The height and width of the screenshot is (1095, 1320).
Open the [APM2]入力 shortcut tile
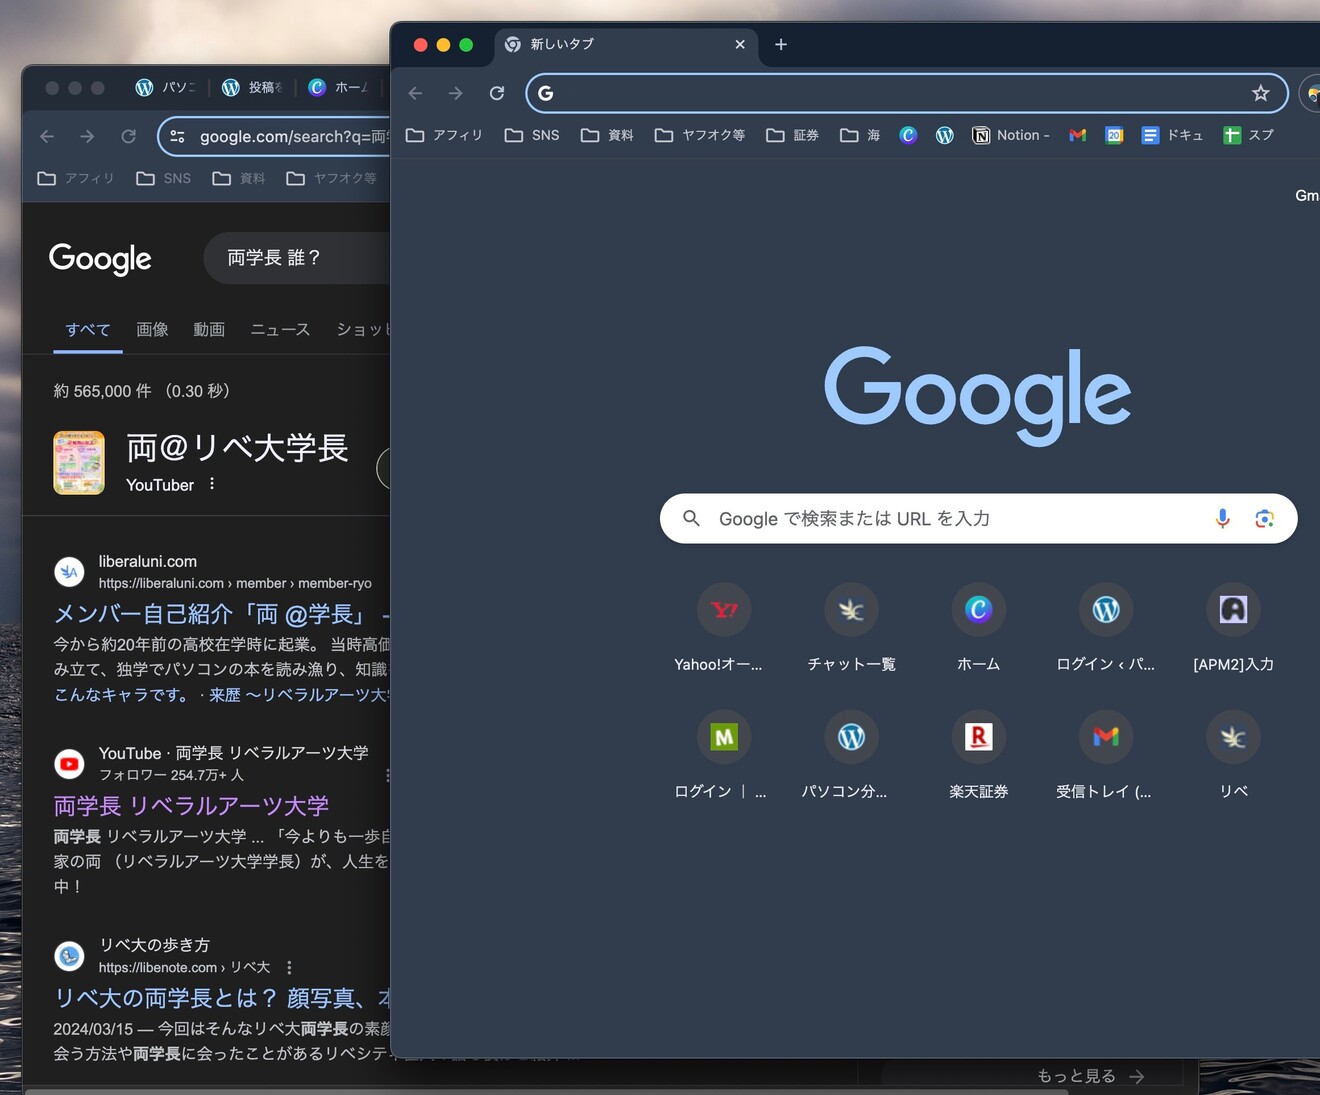click(1233, 628)
